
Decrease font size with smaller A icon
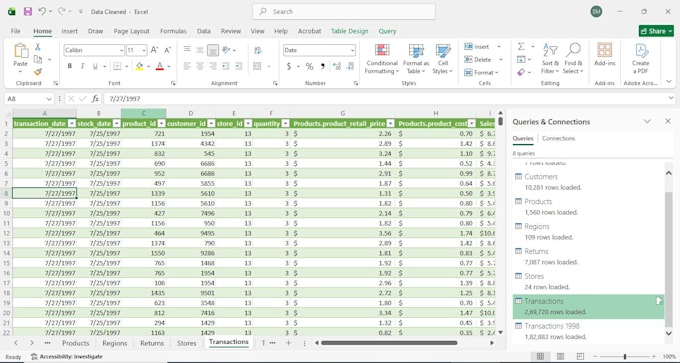click(167, 50)
